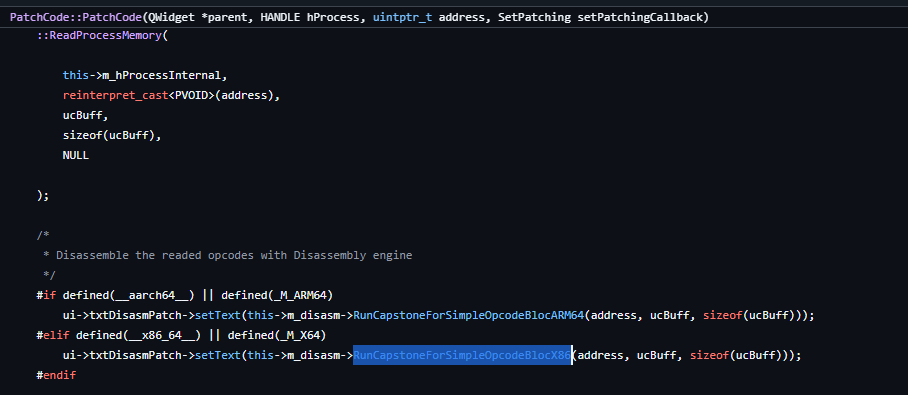Click the PatchCode::PatchCode sticky function header

pos(359,17)
